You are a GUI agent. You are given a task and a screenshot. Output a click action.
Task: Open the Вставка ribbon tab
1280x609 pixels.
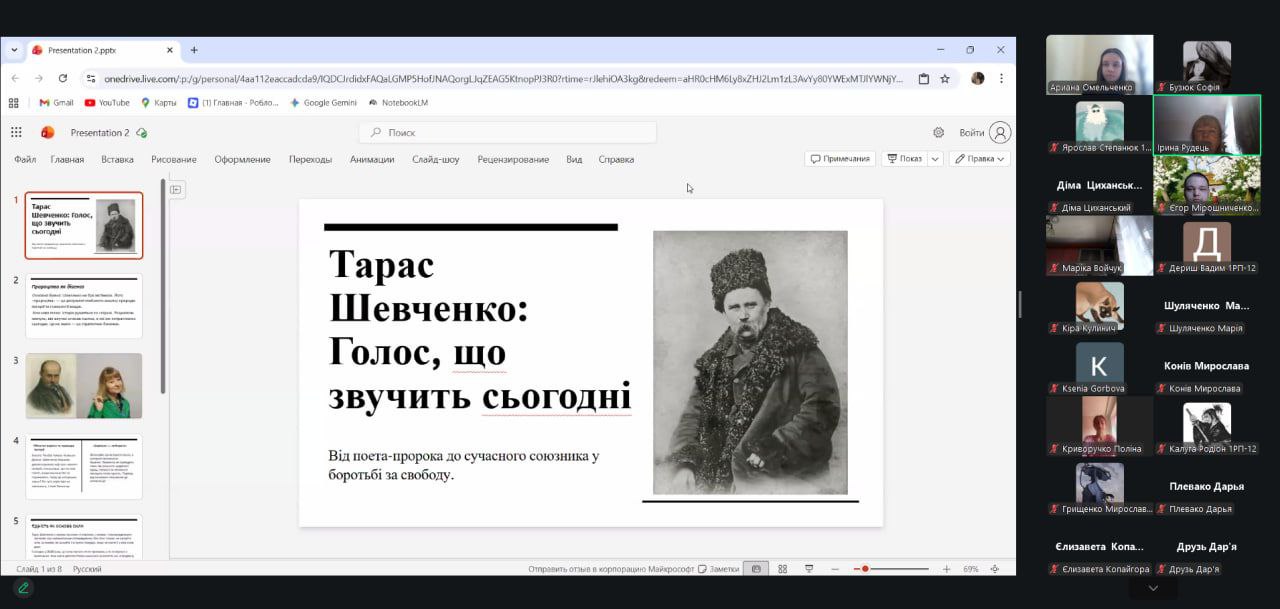pyautogui.click(x=117, y=159)
